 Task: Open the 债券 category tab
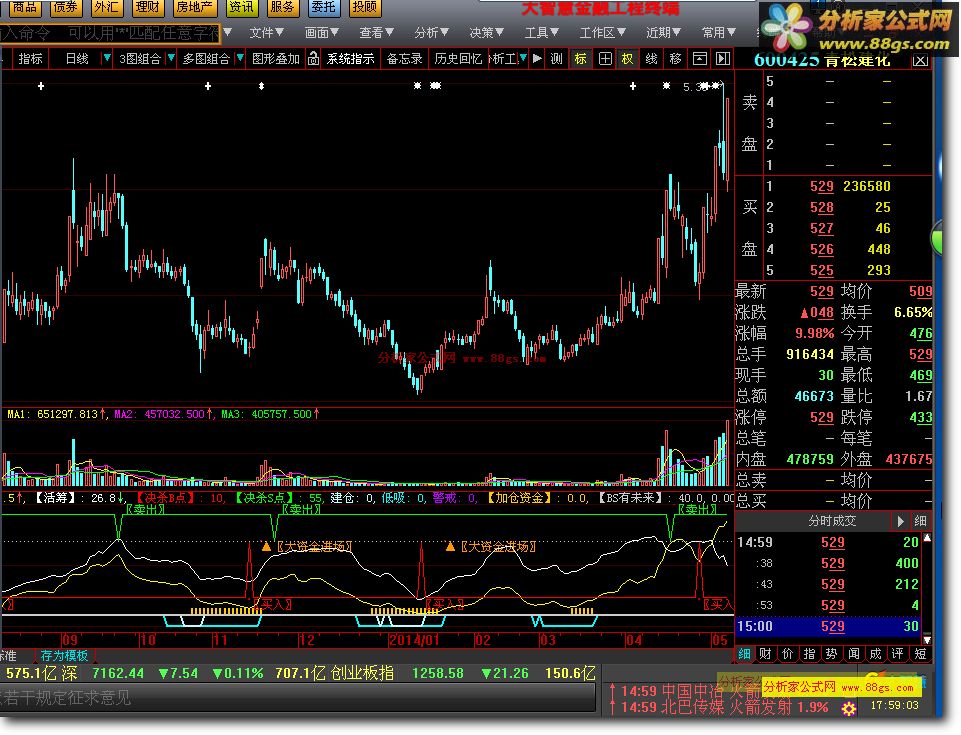(x=65, y=7)
